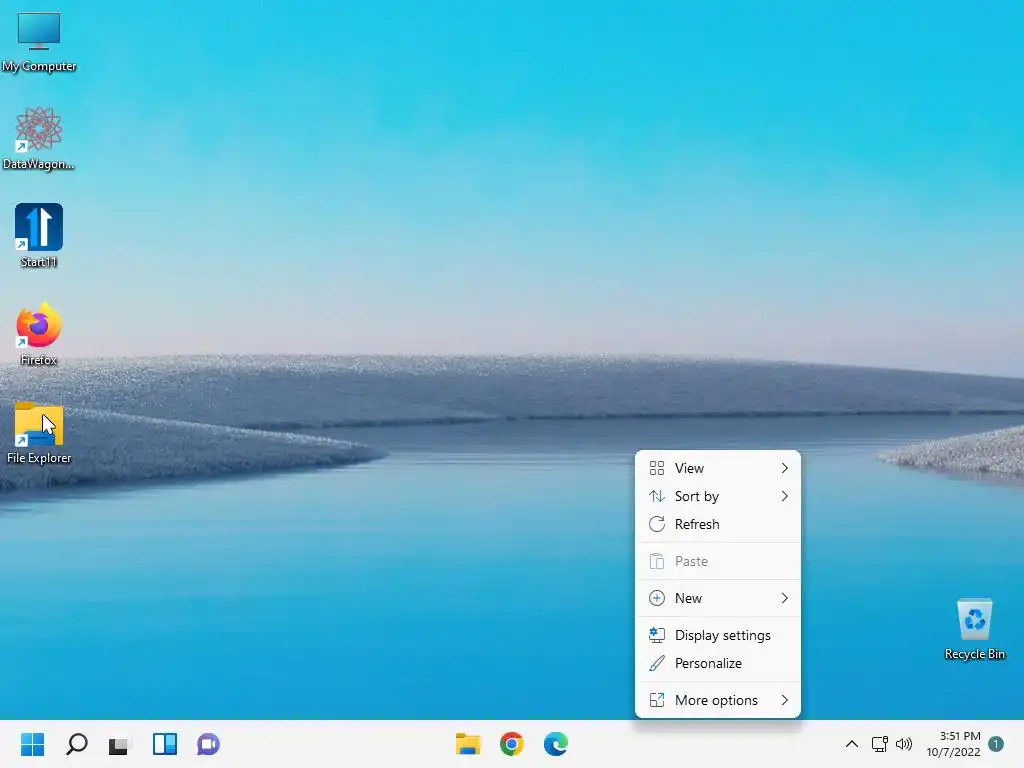
Task: Open taskbar Search magnifier
Action: pos(76,744)
